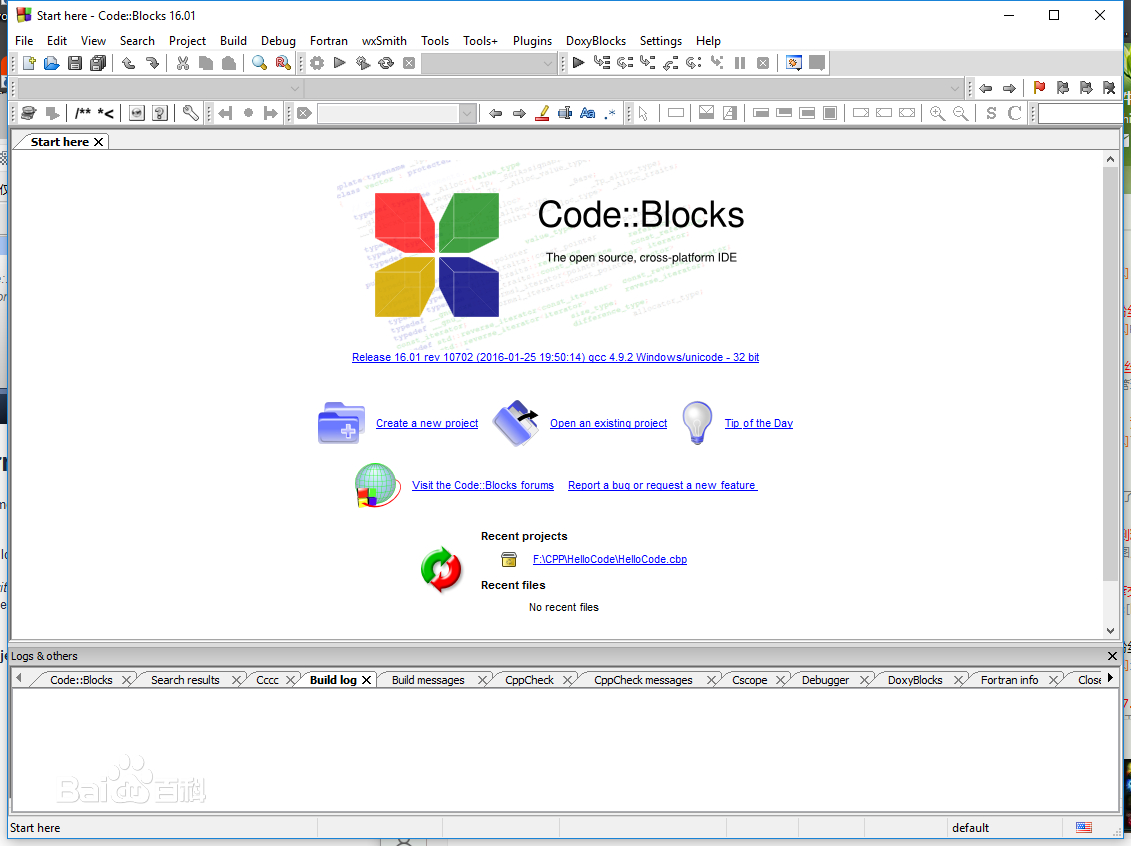Click the Debugging windows icon
Viewport: 1131px width, 846px height.
click(794, 63)
